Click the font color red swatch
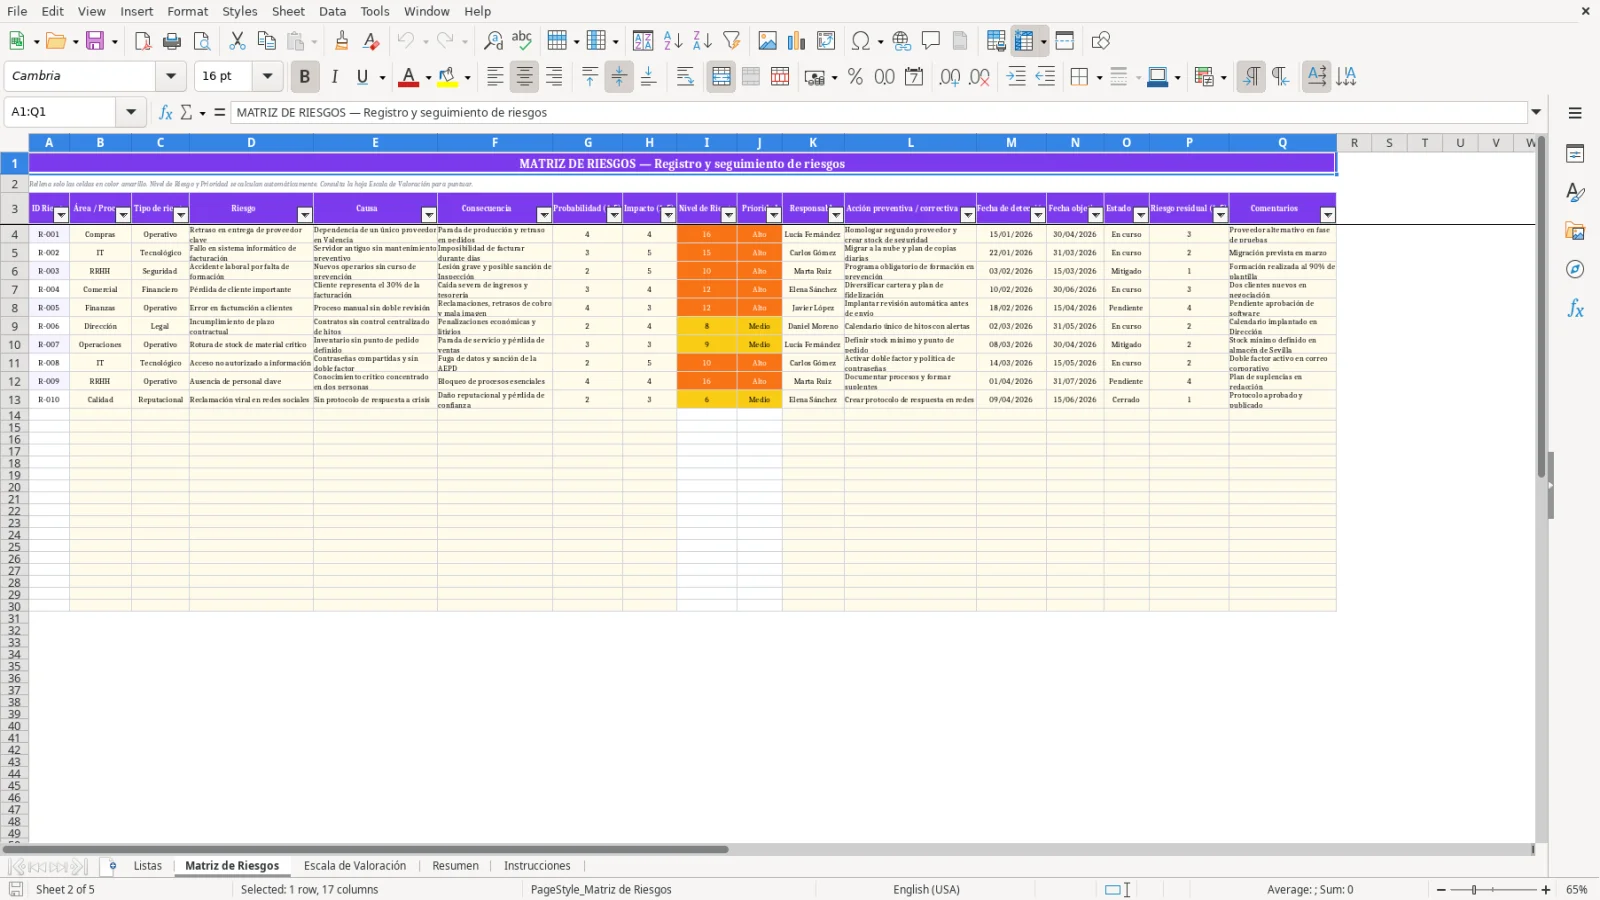Viewport: 1600px width, 900px height. [408, 77]
